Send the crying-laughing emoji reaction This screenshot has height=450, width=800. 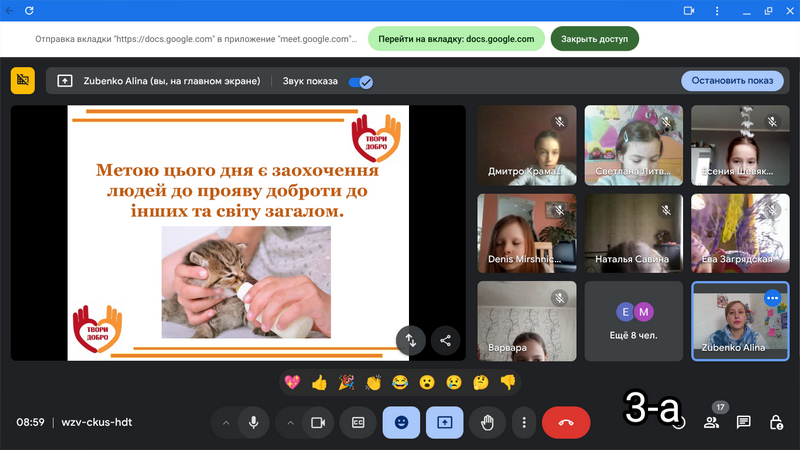400,382
